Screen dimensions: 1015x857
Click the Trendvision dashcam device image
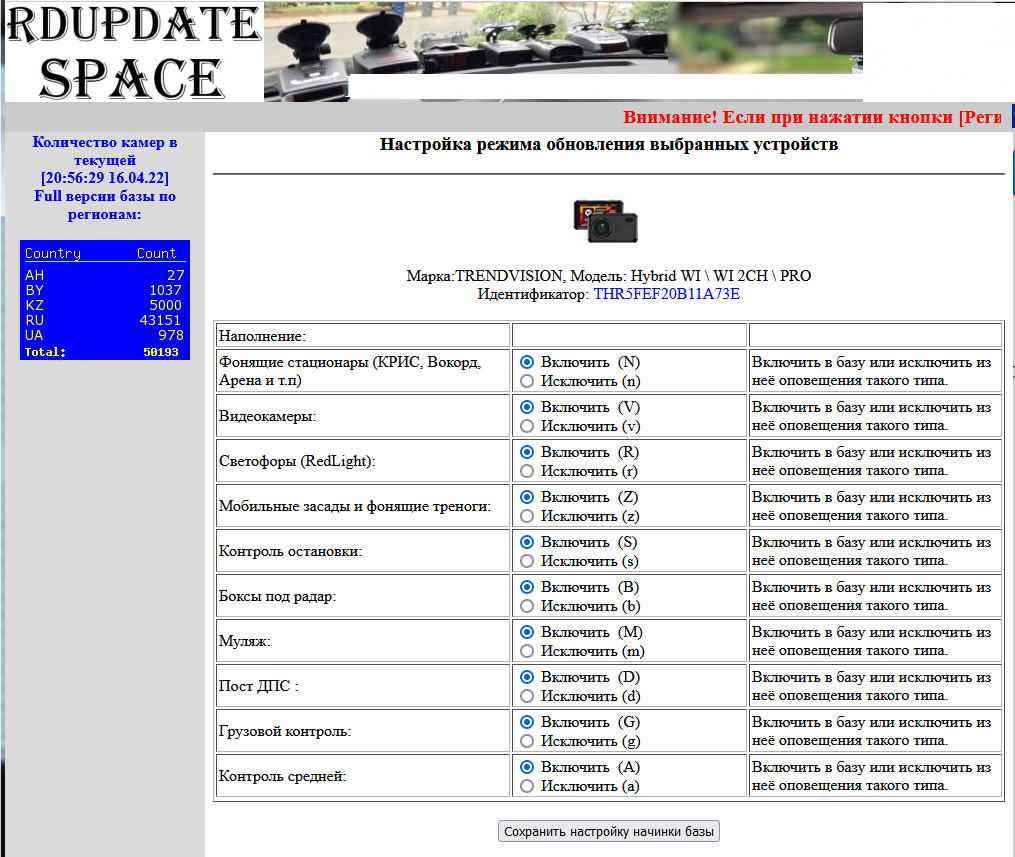[605, 221]
